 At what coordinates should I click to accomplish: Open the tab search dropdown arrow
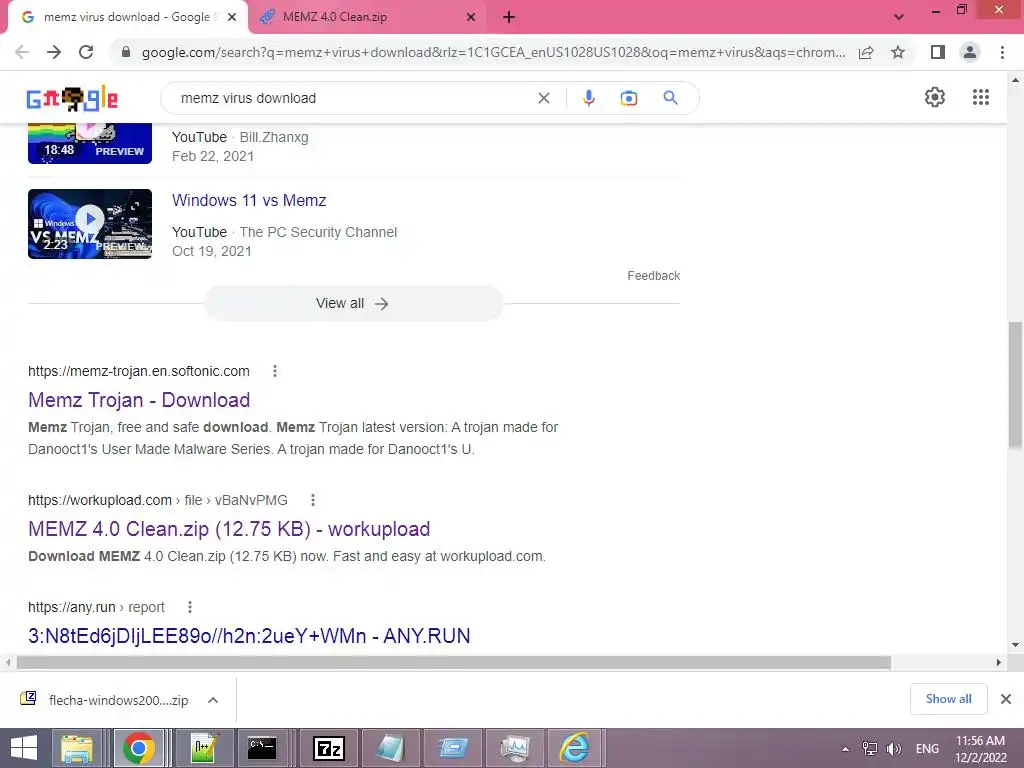click(899, 17)
